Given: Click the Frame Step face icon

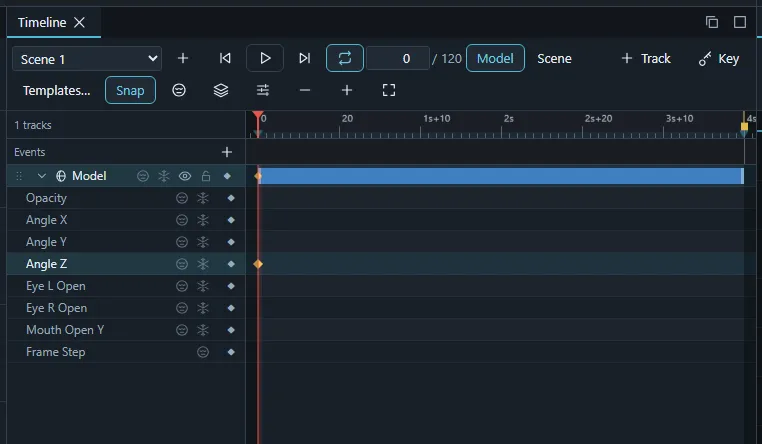Looking at the screenshot, I should (x=203, y=352).
